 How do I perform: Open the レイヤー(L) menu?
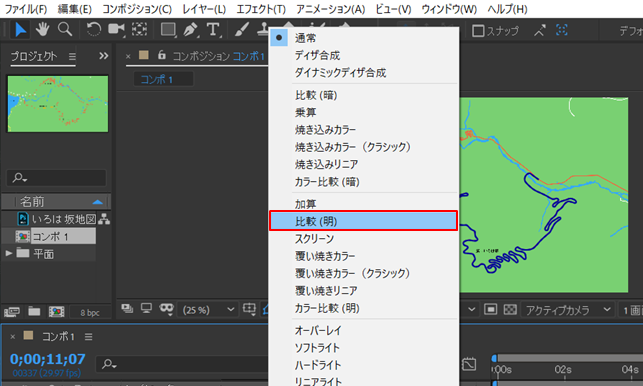(x=204, y=9)
